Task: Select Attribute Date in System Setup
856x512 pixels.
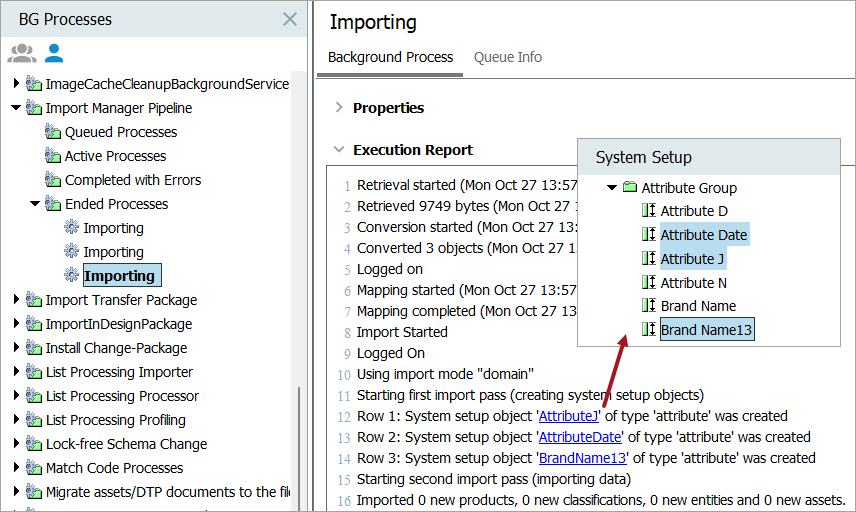Action: pos(703,235)
